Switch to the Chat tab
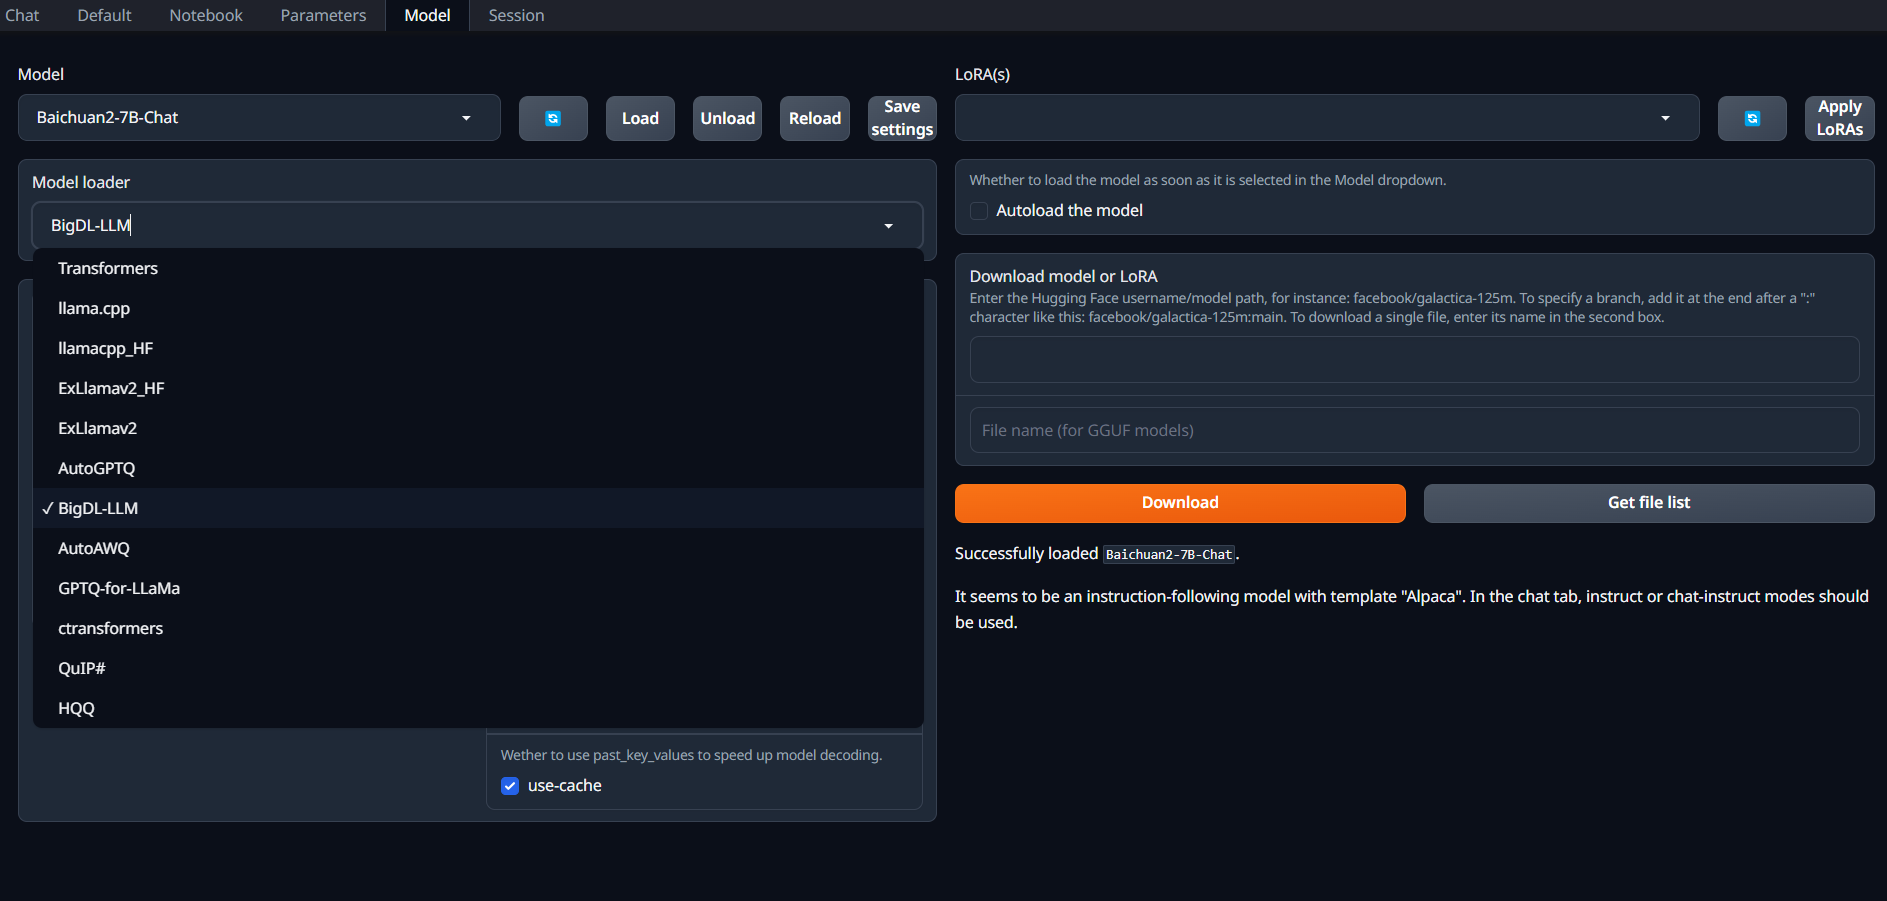This screenshot has width=1887, height=901. [x=22, y=15]
